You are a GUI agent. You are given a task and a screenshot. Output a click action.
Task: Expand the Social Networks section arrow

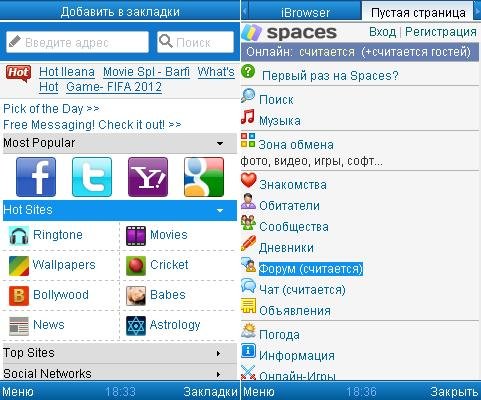click(x=219, y=374)
